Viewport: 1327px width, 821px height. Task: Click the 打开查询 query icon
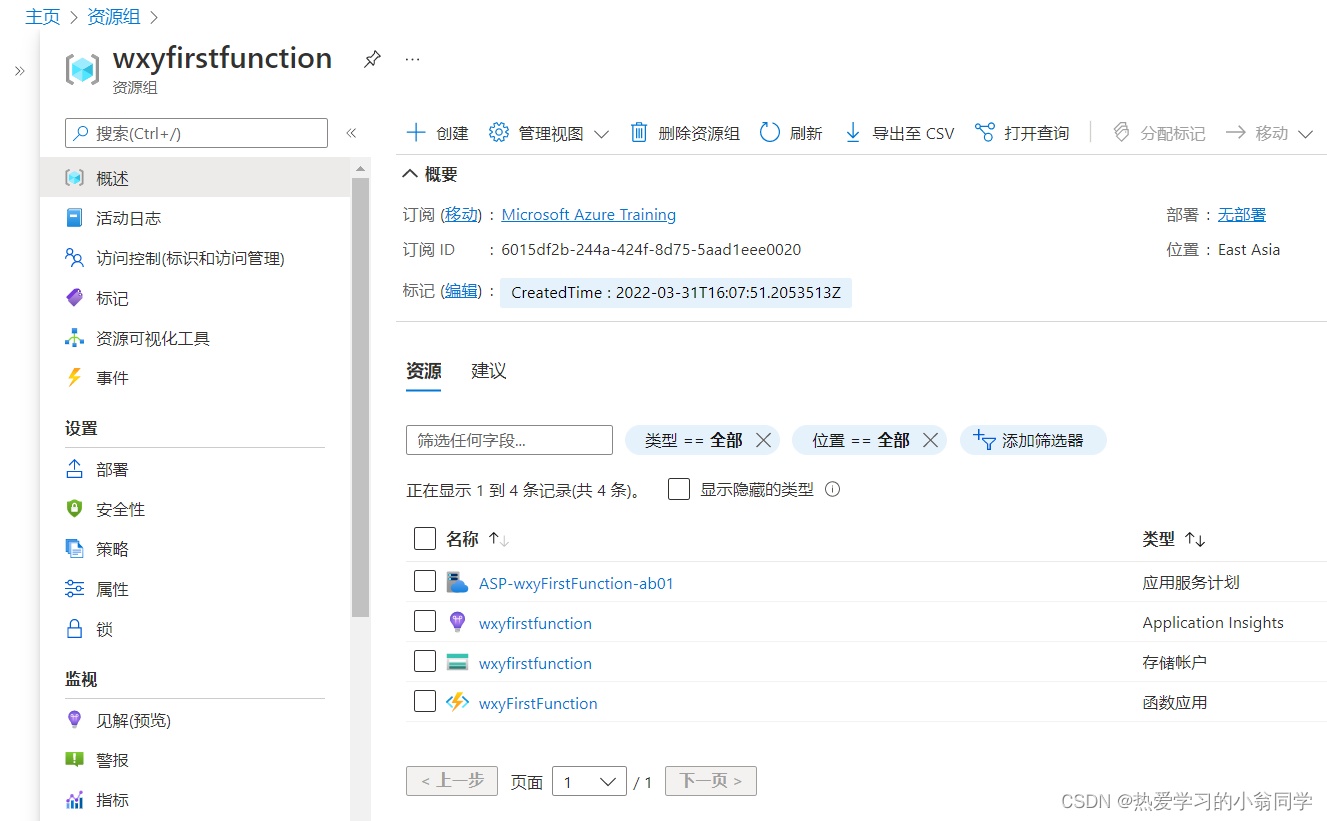(985, 133)
